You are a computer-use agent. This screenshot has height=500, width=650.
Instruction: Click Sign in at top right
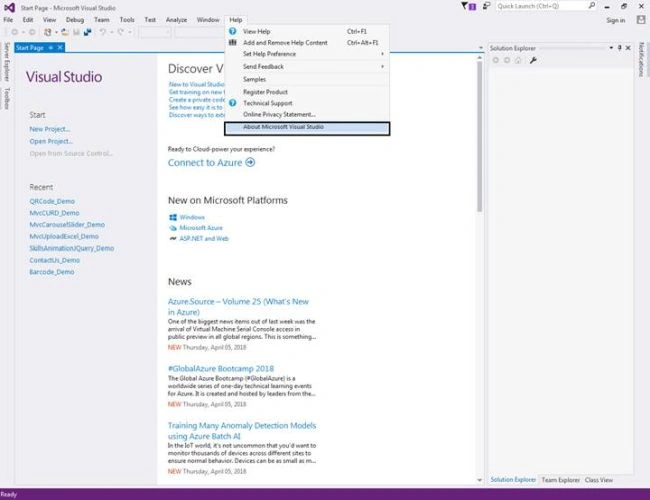[x=616, y=20]
